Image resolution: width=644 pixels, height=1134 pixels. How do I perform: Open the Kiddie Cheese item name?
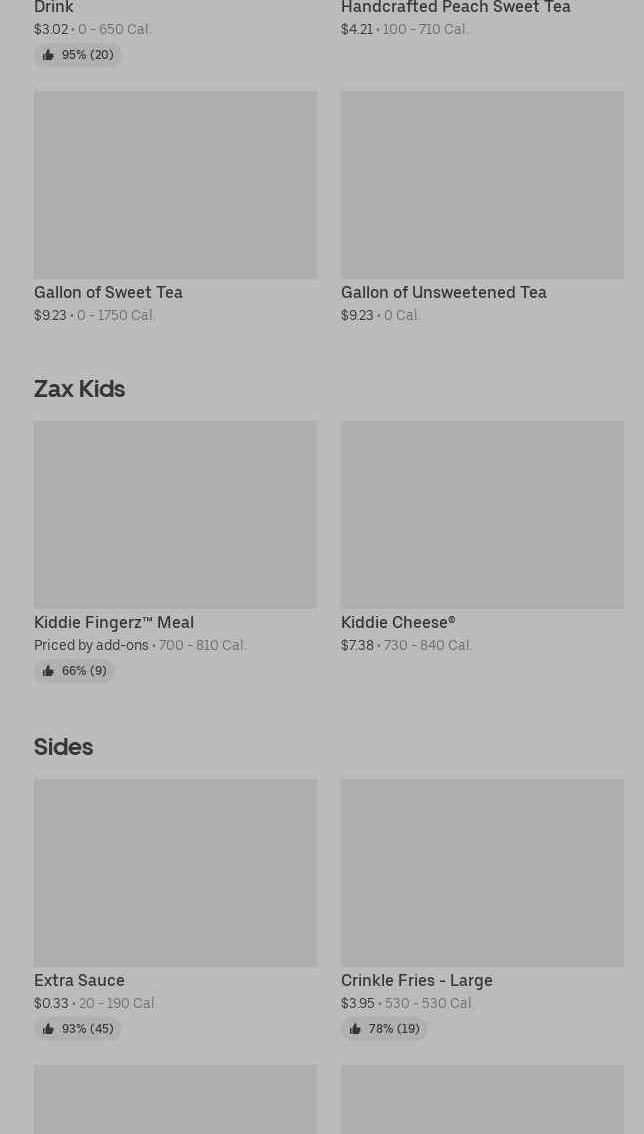click(398, 622)
